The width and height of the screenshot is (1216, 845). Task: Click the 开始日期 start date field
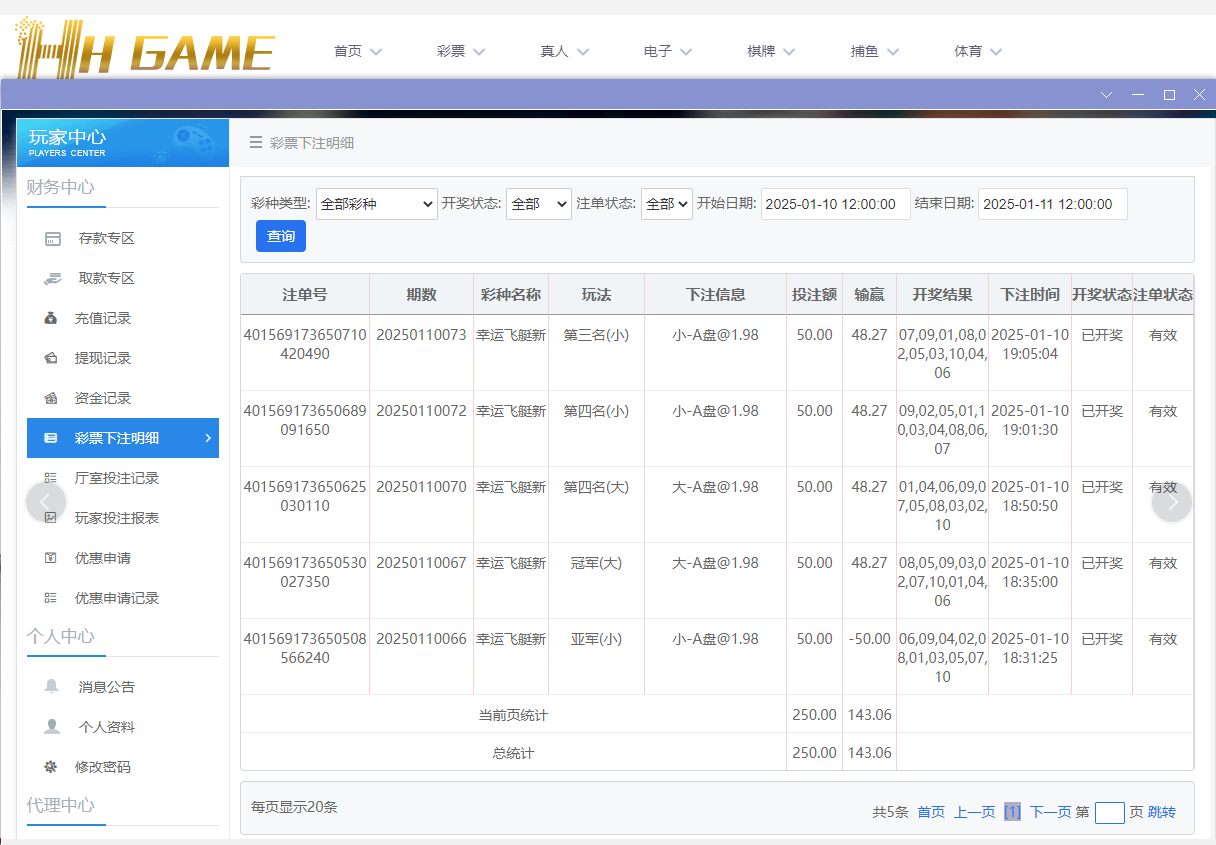click(835, 203)
